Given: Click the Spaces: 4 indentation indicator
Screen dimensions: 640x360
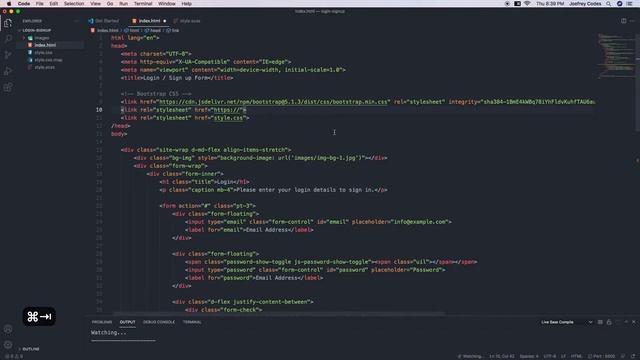Looking at the screenshot, I should (x=529, y=356).
